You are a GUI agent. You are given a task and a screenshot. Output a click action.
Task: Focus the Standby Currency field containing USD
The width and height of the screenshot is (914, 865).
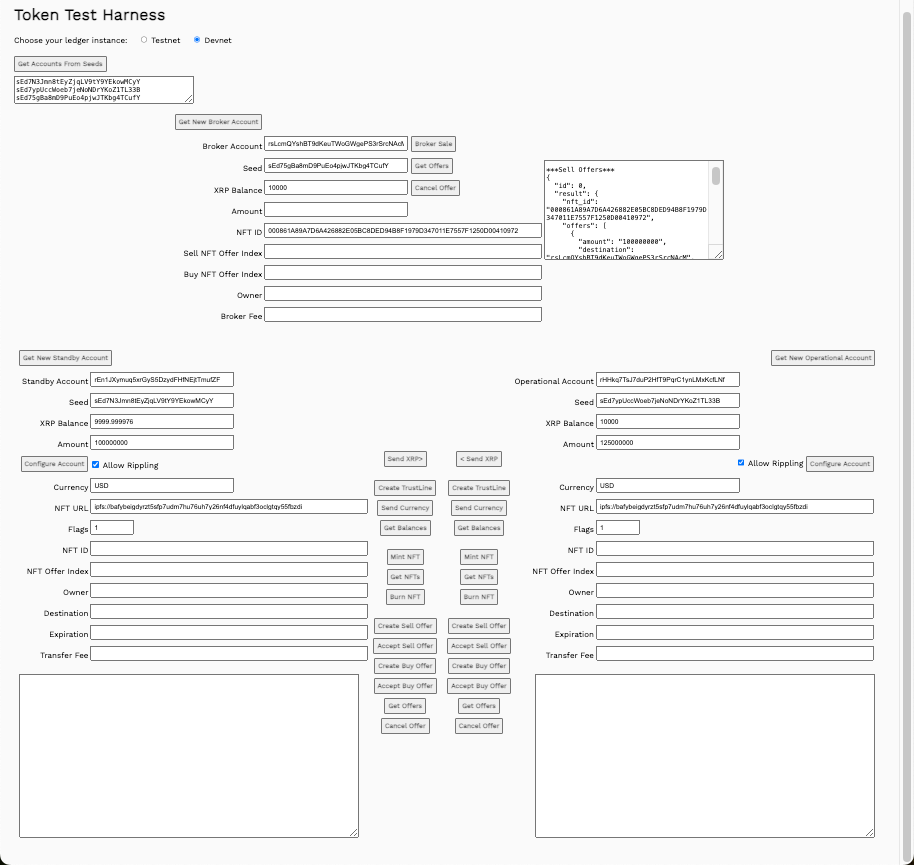[x=162, y=486]
